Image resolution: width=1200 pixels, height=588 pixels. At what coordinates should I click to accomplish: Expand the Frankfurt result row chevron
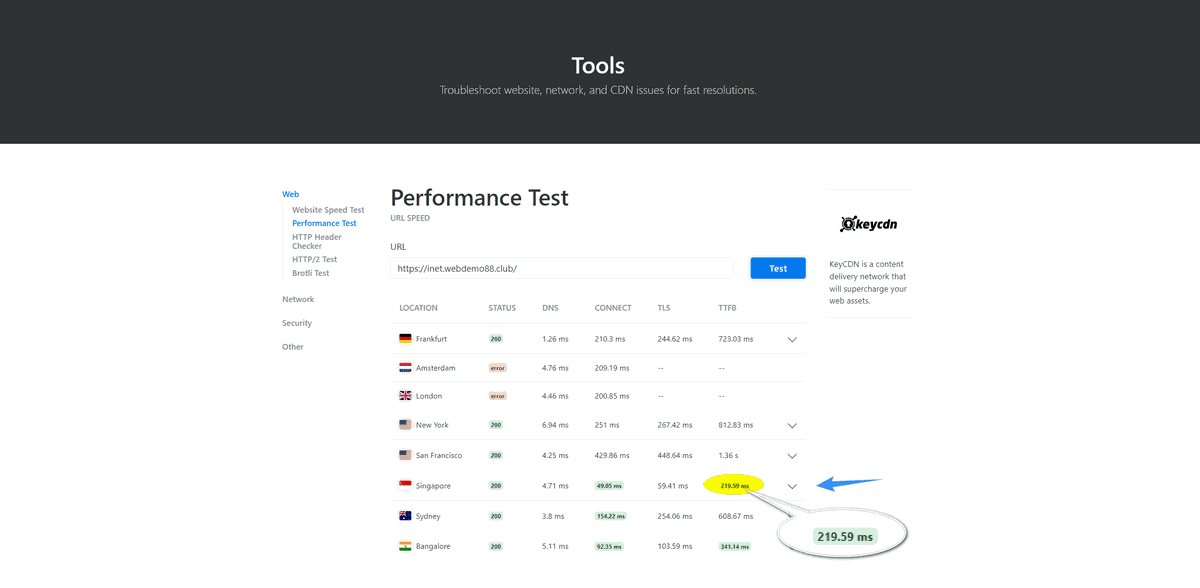[792, 340]
